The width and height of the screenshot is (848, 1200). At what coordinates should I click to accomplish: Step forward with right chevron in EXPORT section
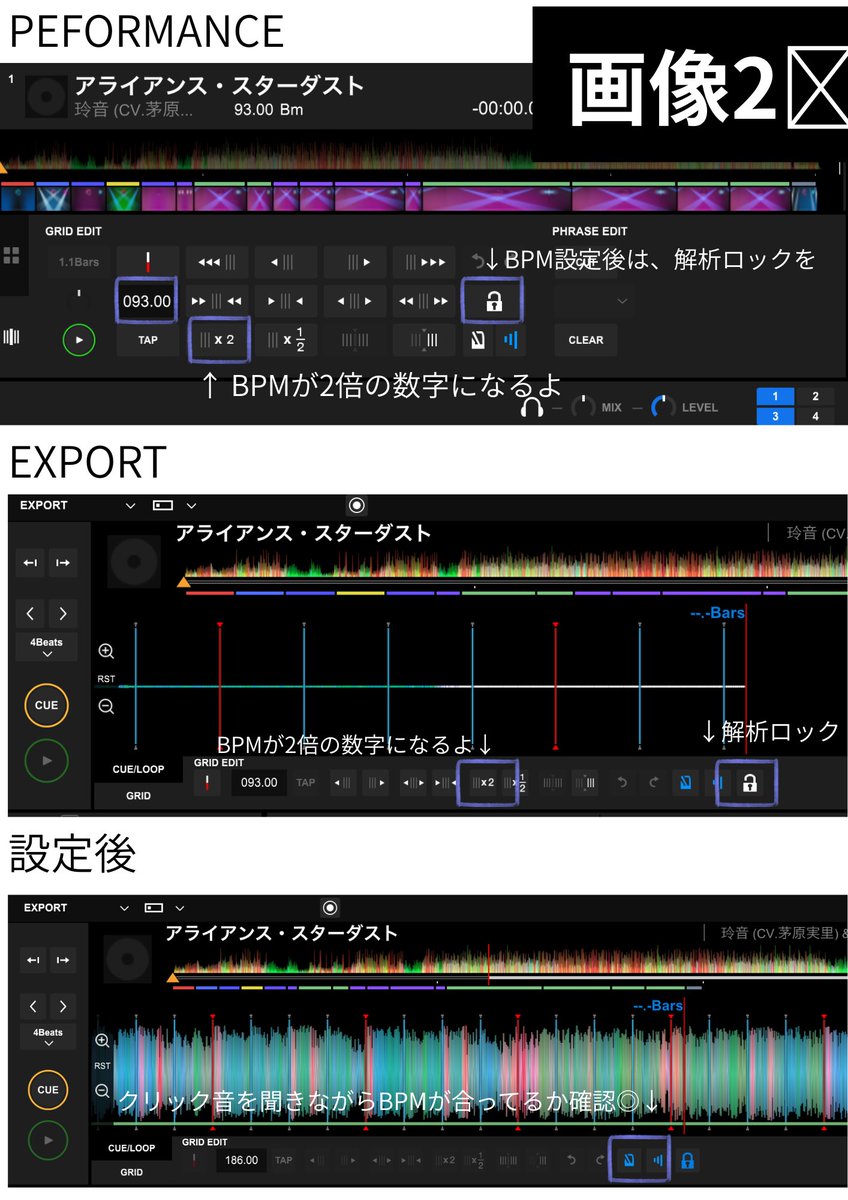63,613
